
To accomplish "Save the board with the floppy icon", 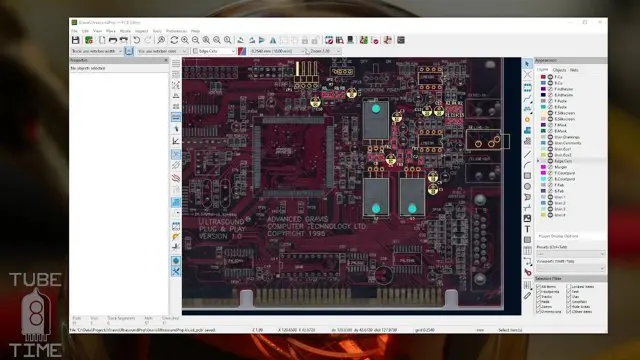I will coord(76,40).
